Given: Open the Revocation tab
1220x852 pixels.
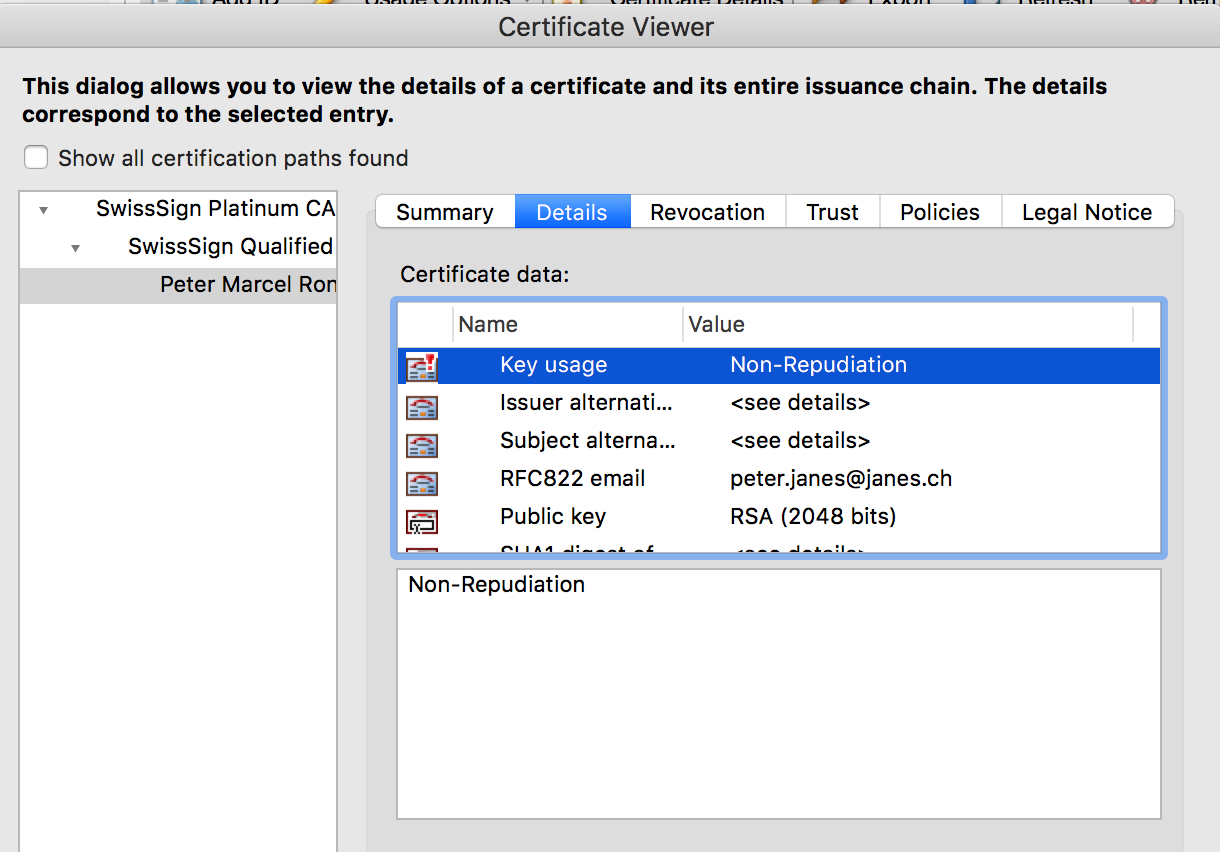Looking at the screenshot, I should point(707,212).
